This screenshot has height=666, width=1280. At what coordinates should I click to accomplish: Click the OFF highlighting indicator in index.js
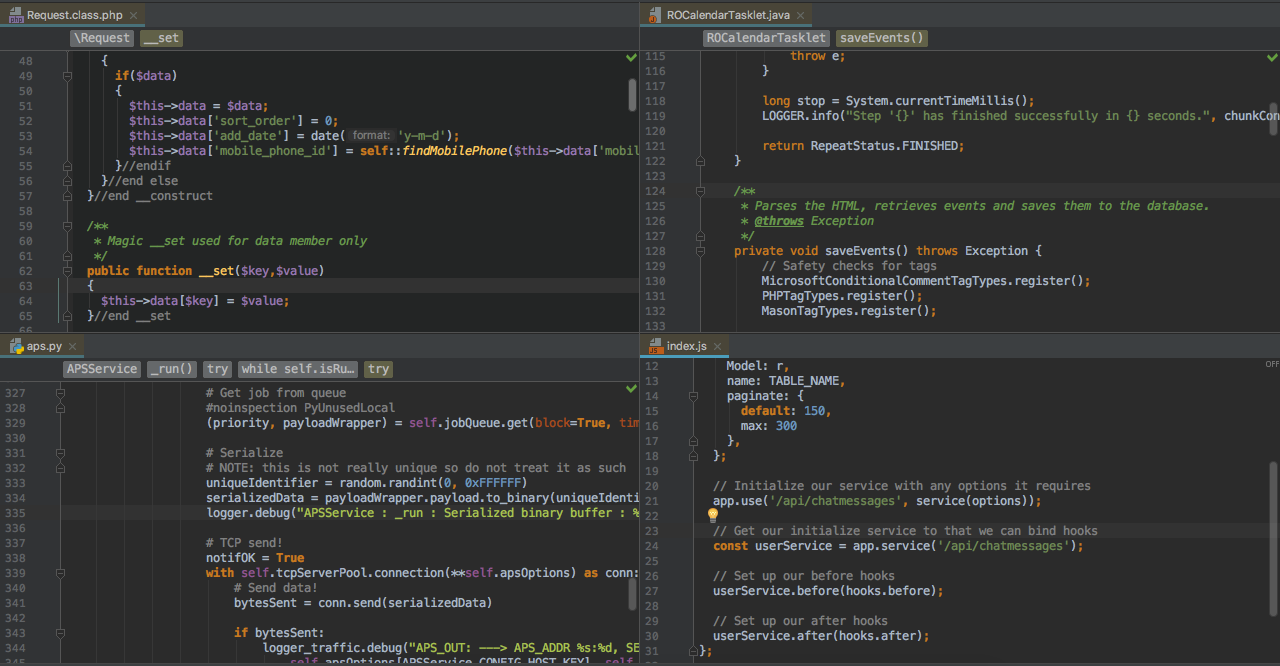click(1272, 365)
